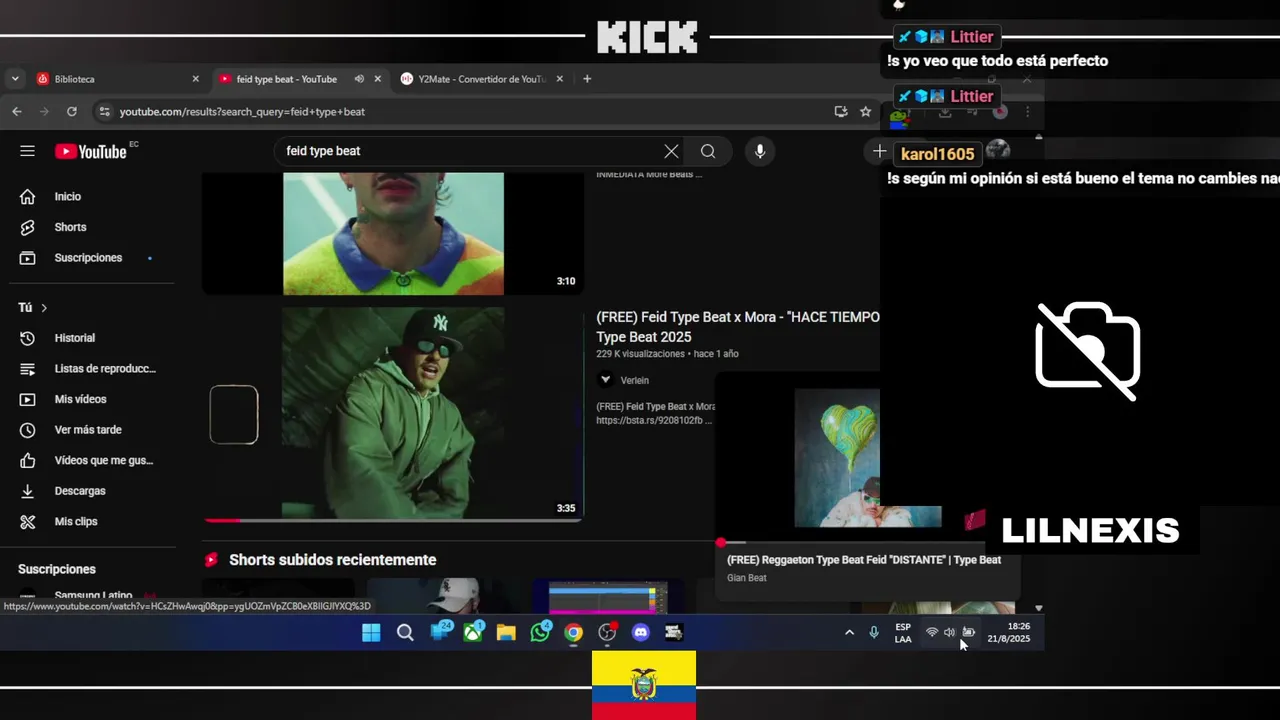This screenshot has width=1280, height=720.
Task: Open Mis videos in the sidebar
Action: coord(80,399)
